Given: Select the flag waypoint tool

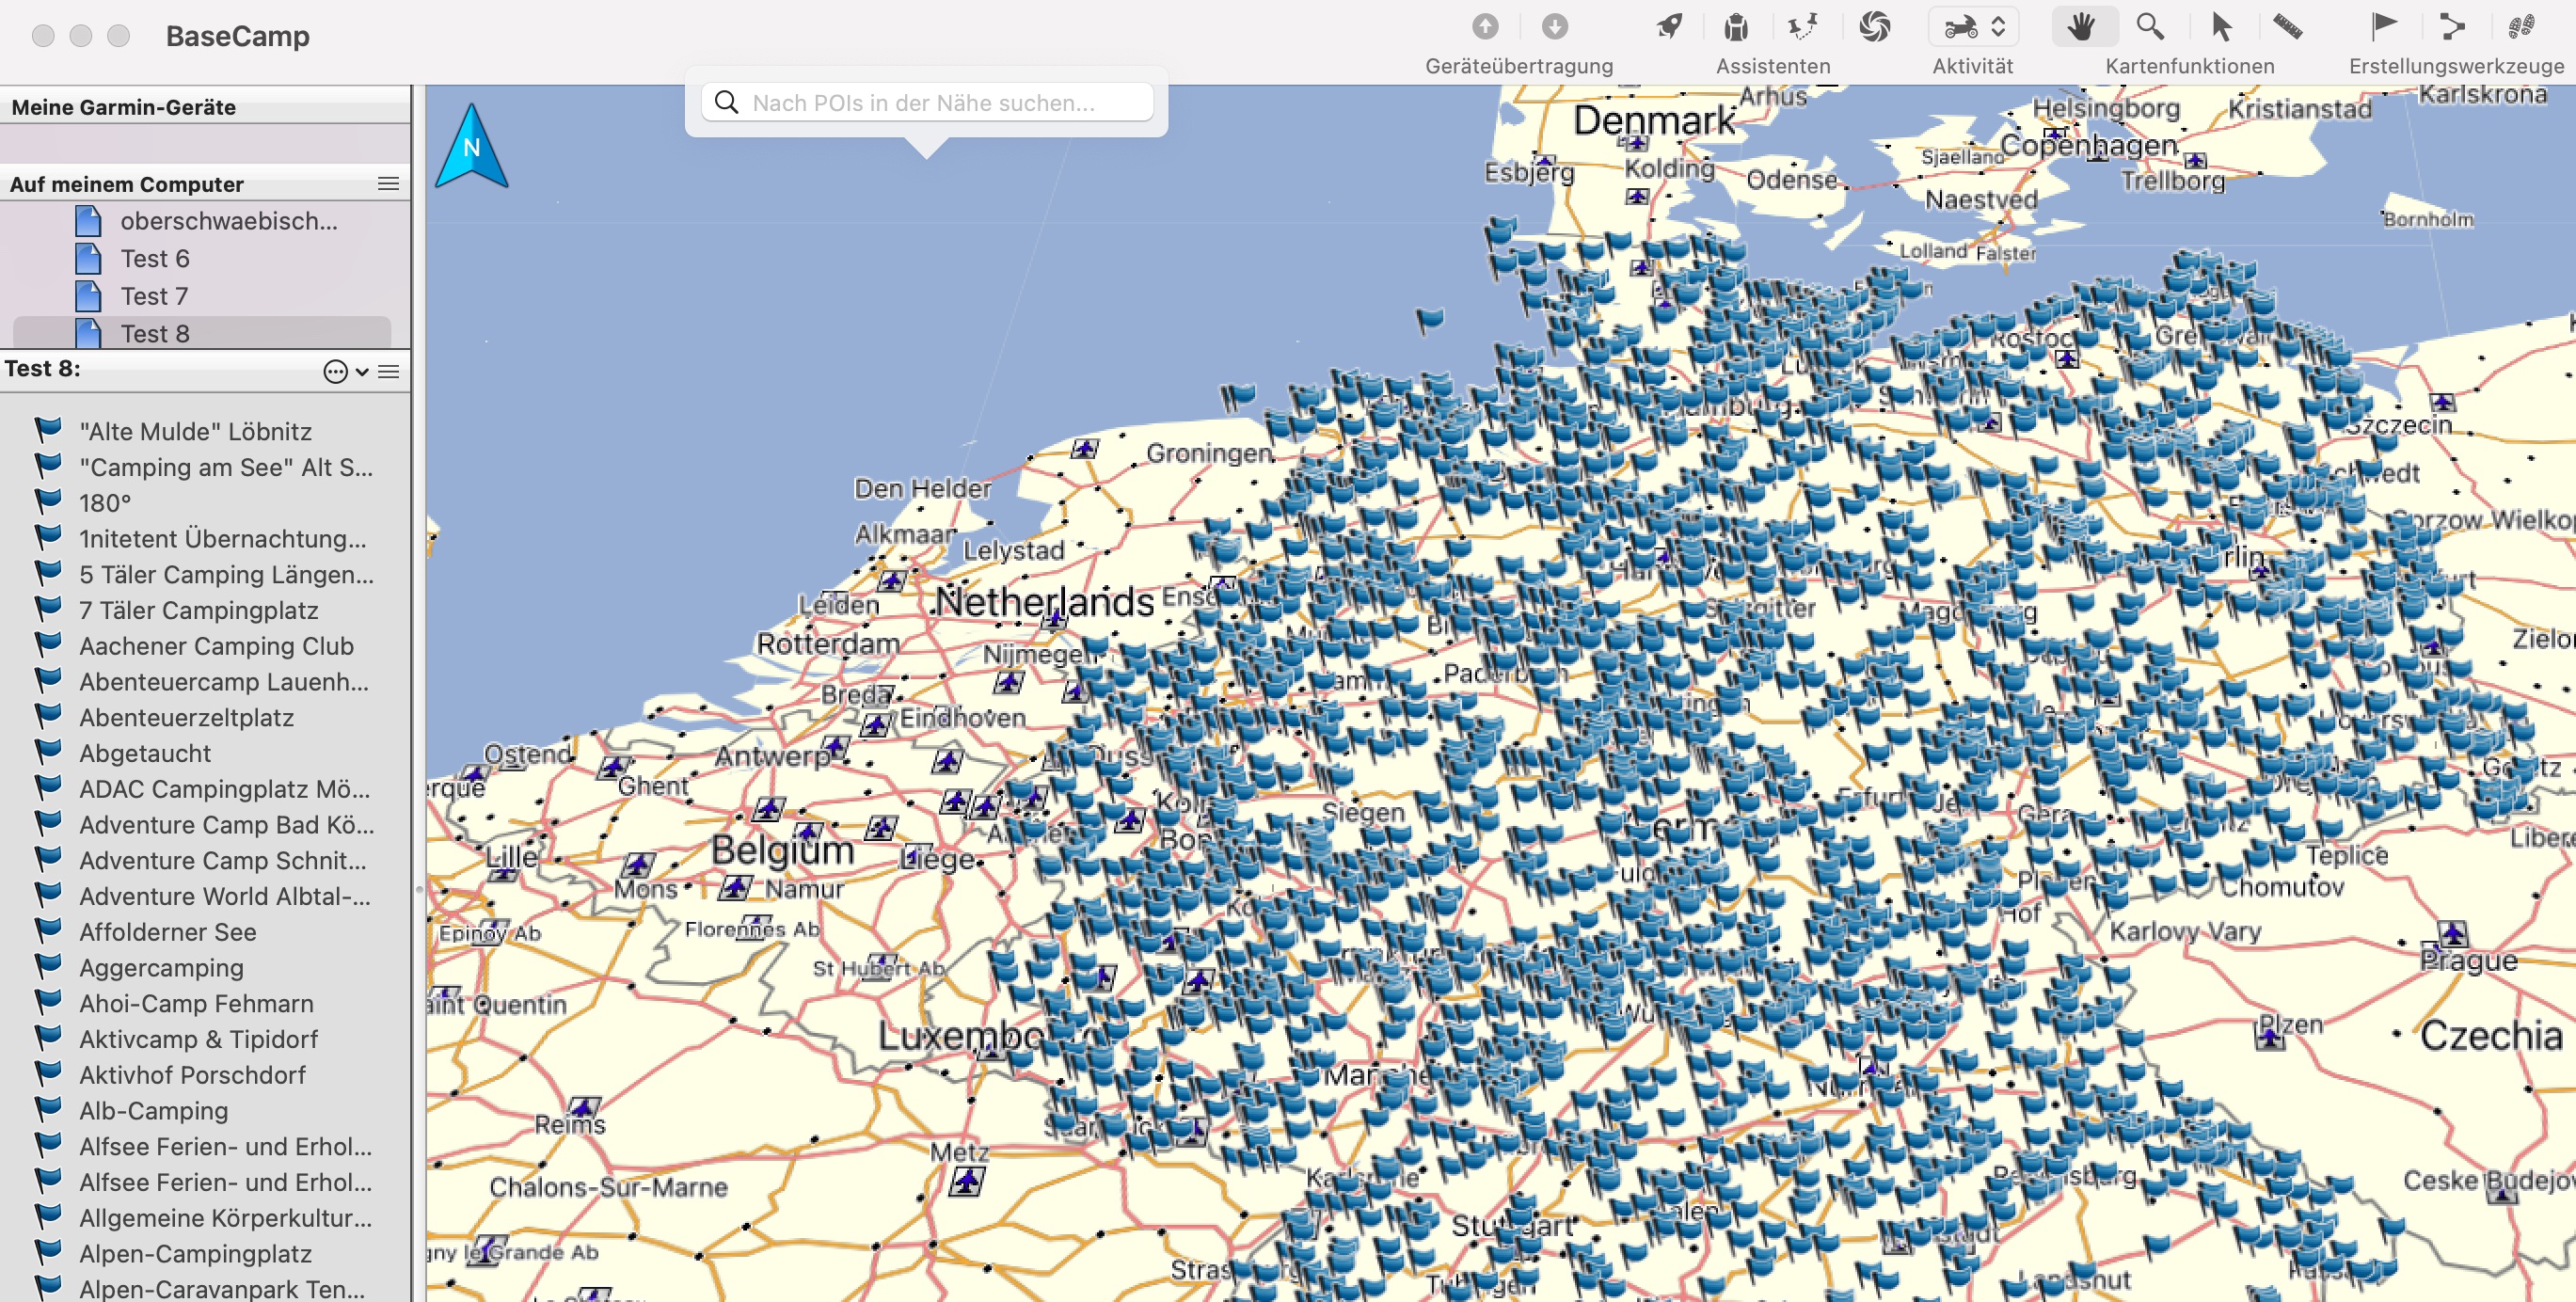Looking at the screenshot, I should pyautogui.click(x=2384, y=25).
